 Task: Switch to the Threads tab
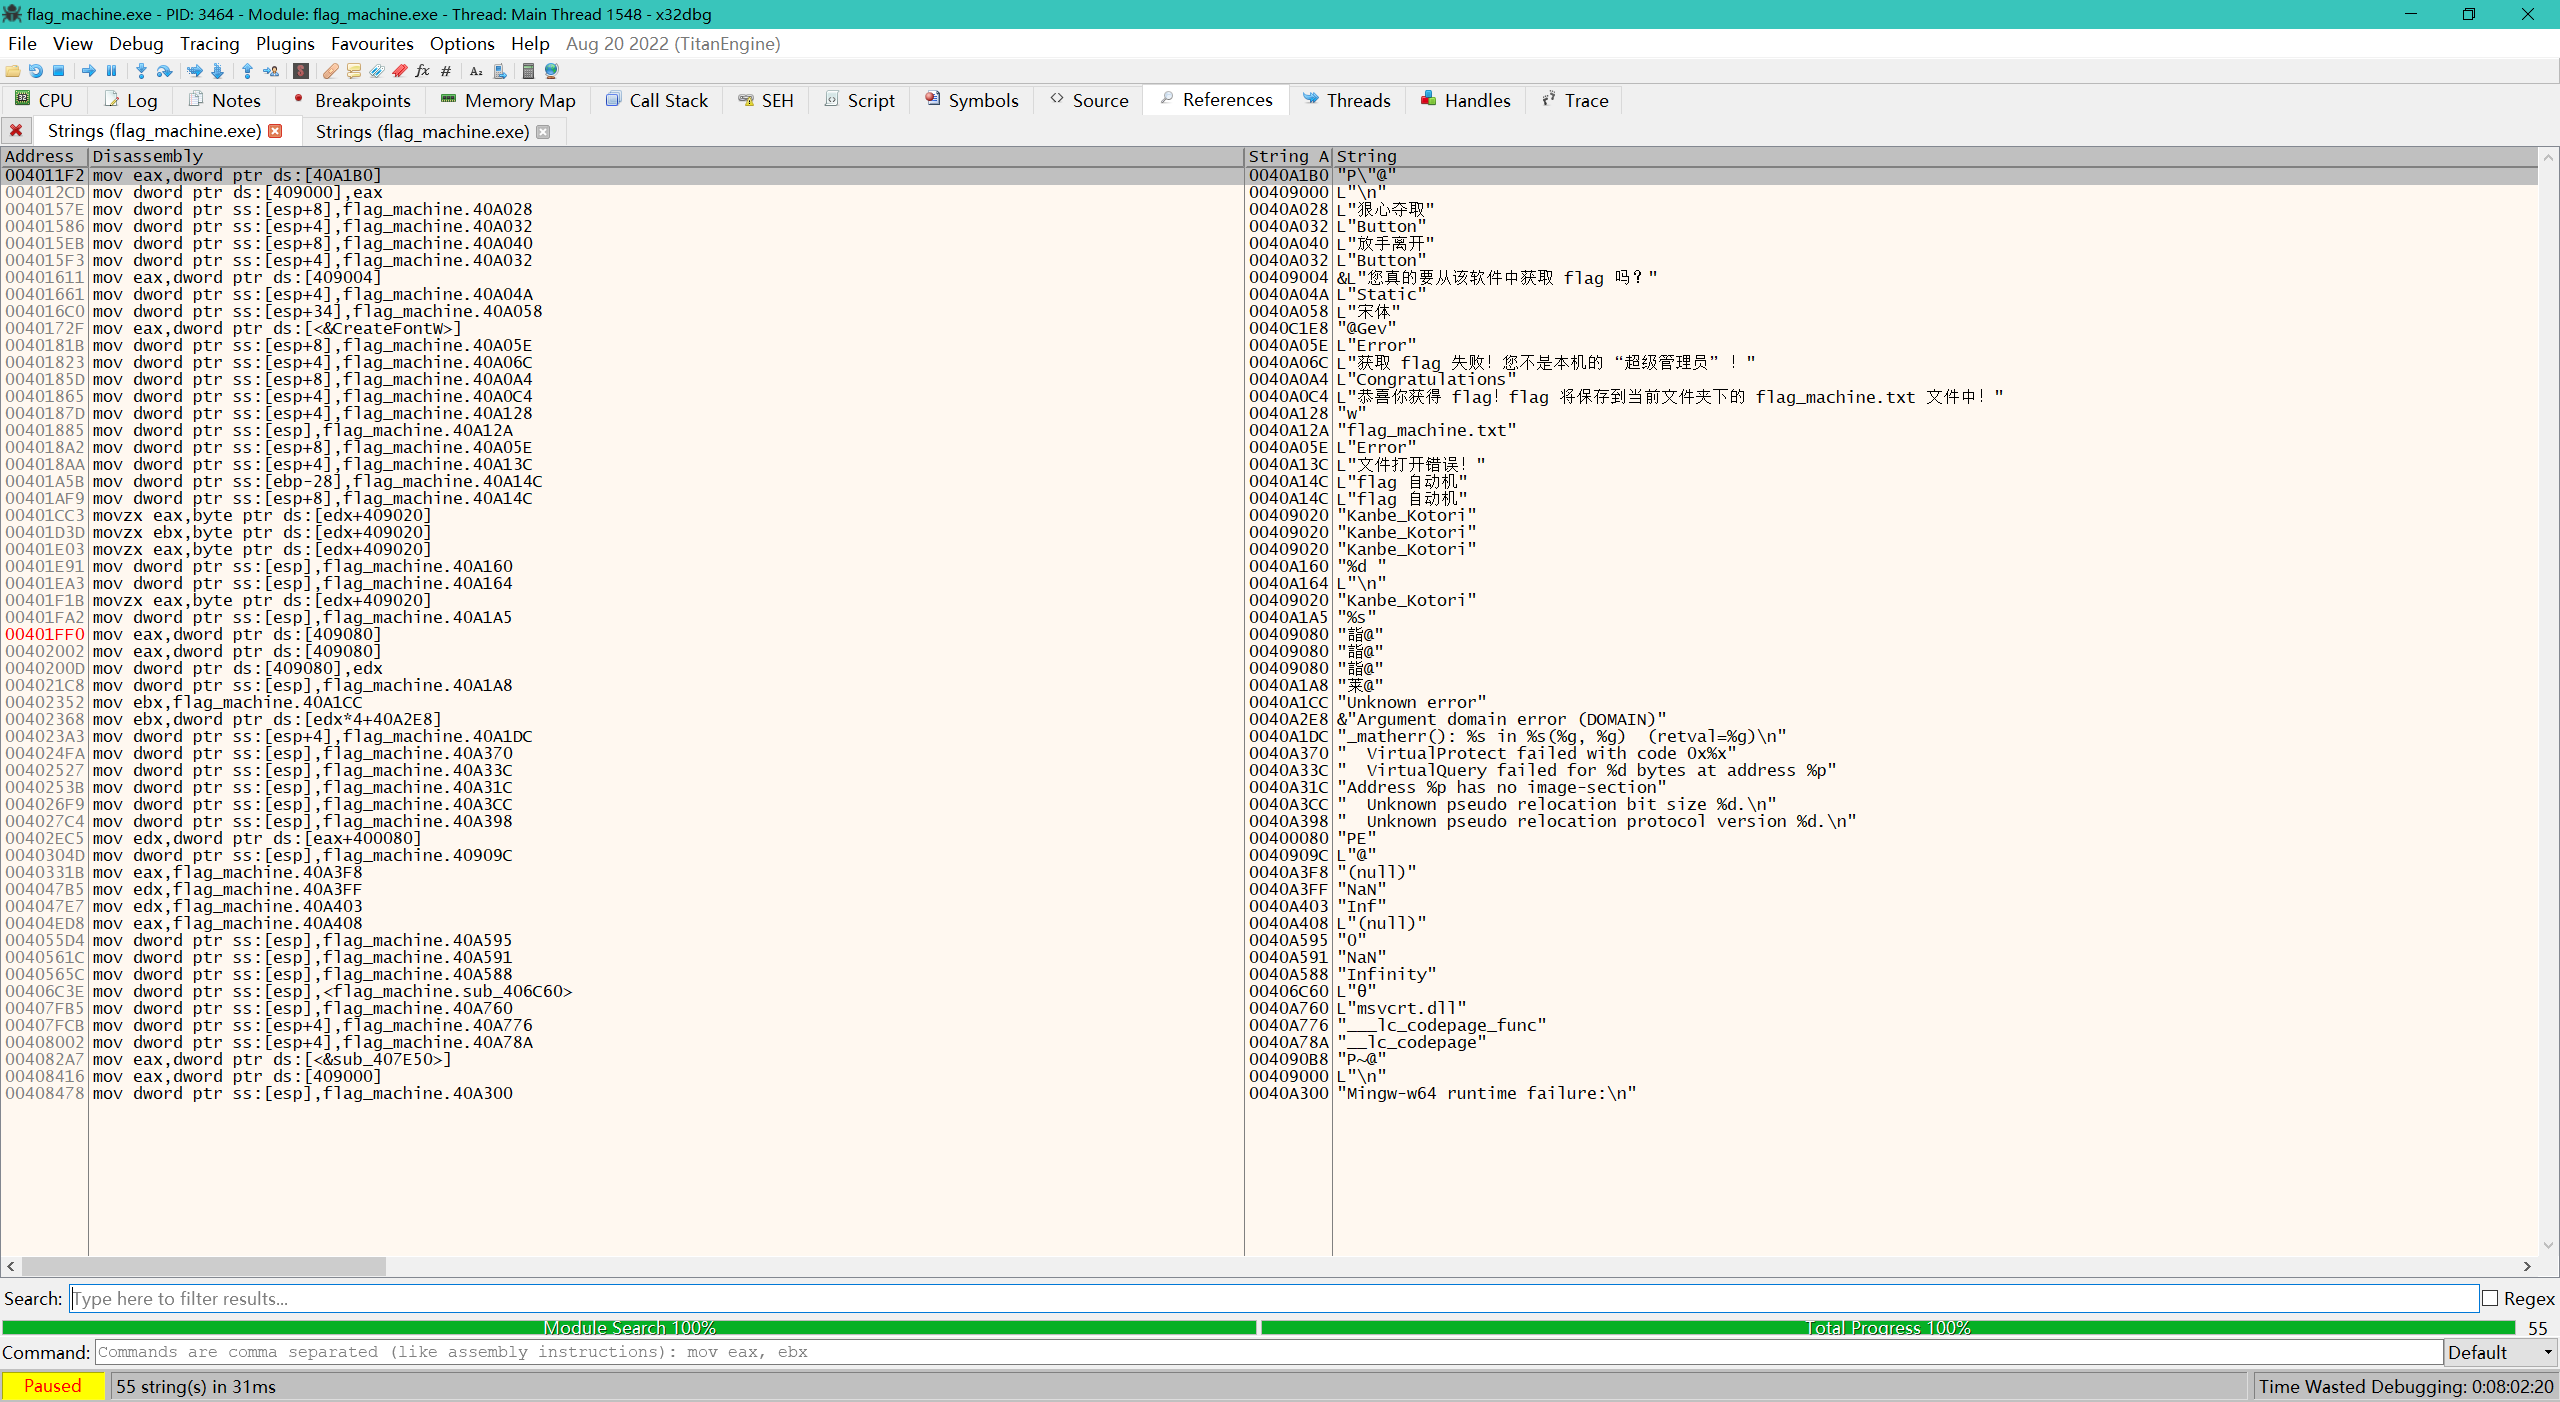[x=1347, y=100]
